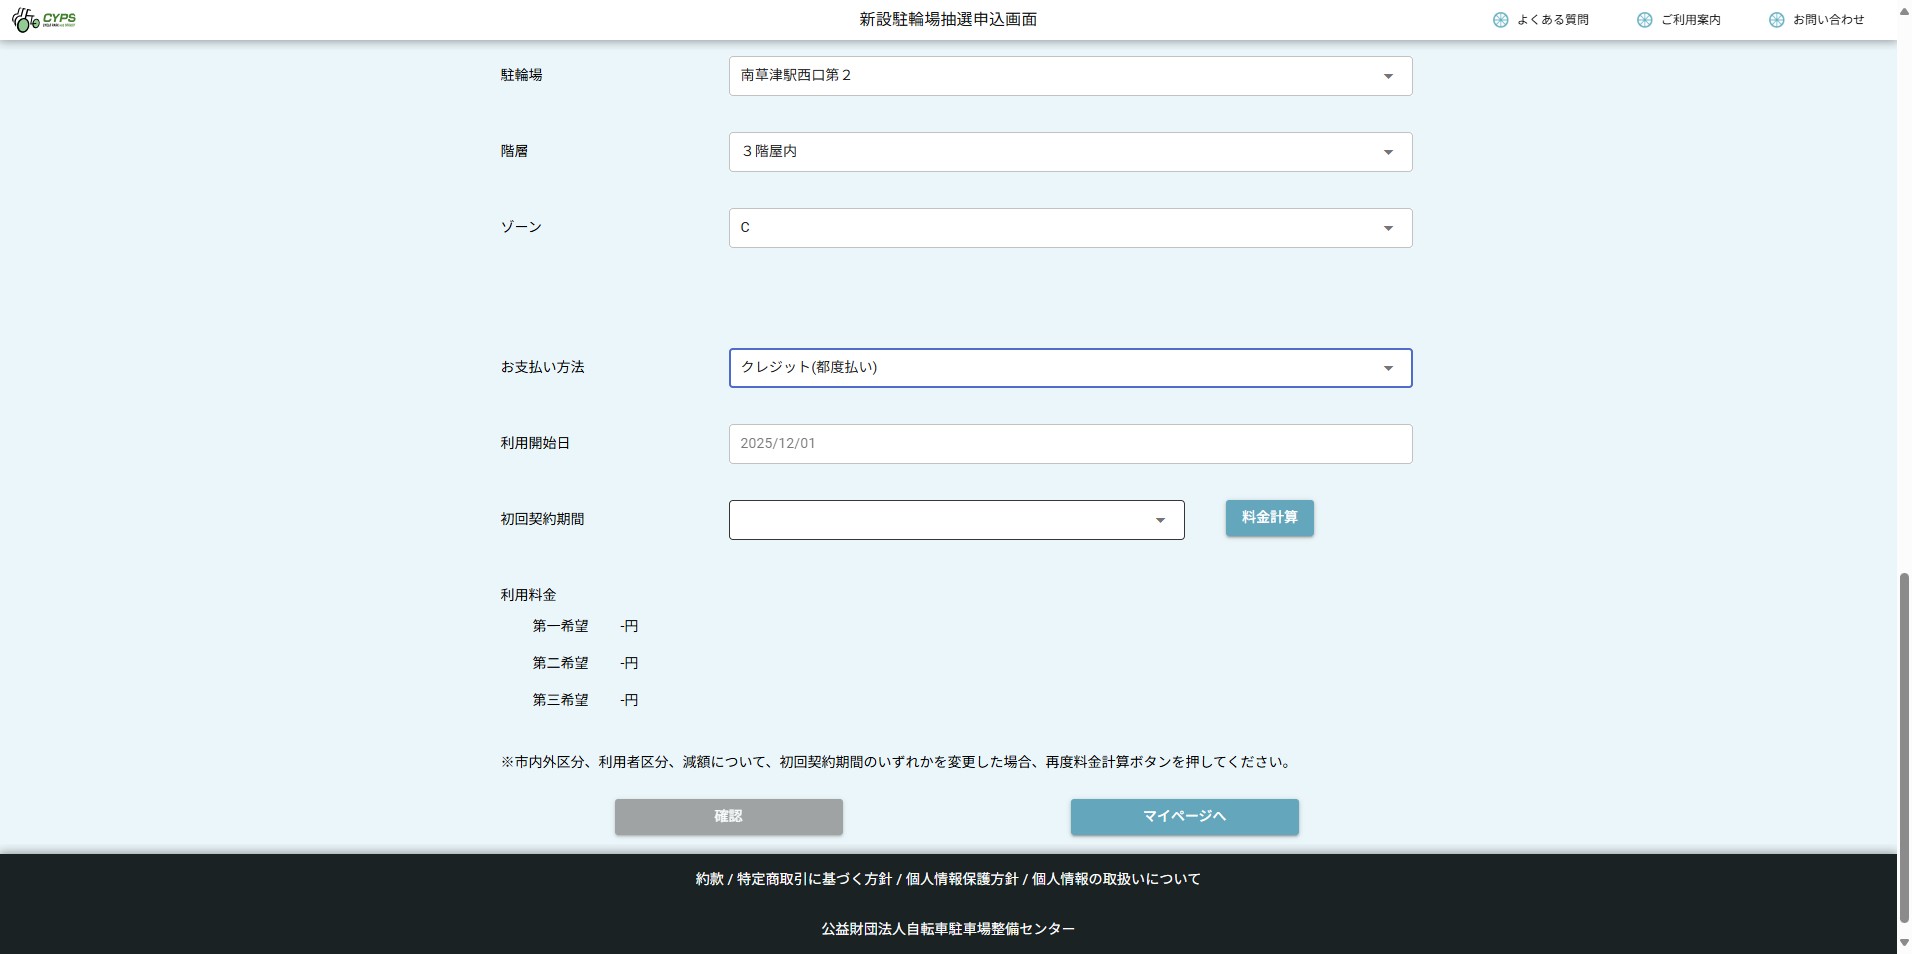Click the vertical page scrollbar thumb

1904,745
